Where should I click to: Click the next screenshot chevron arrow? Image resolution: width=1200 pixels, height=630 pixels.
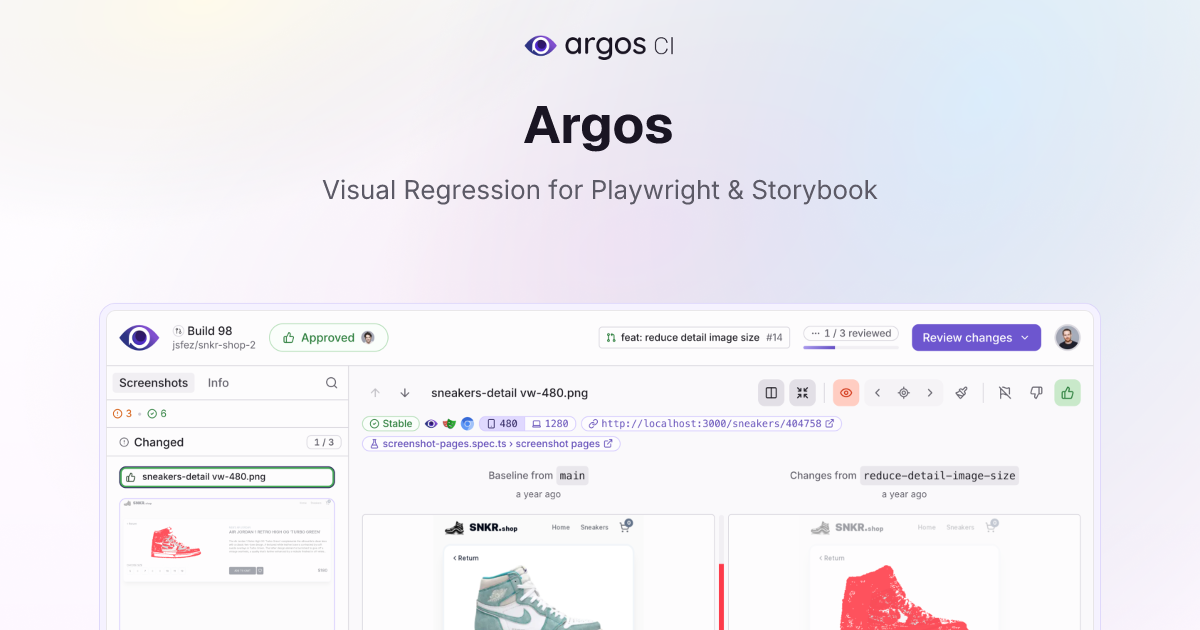coord(930,392)
